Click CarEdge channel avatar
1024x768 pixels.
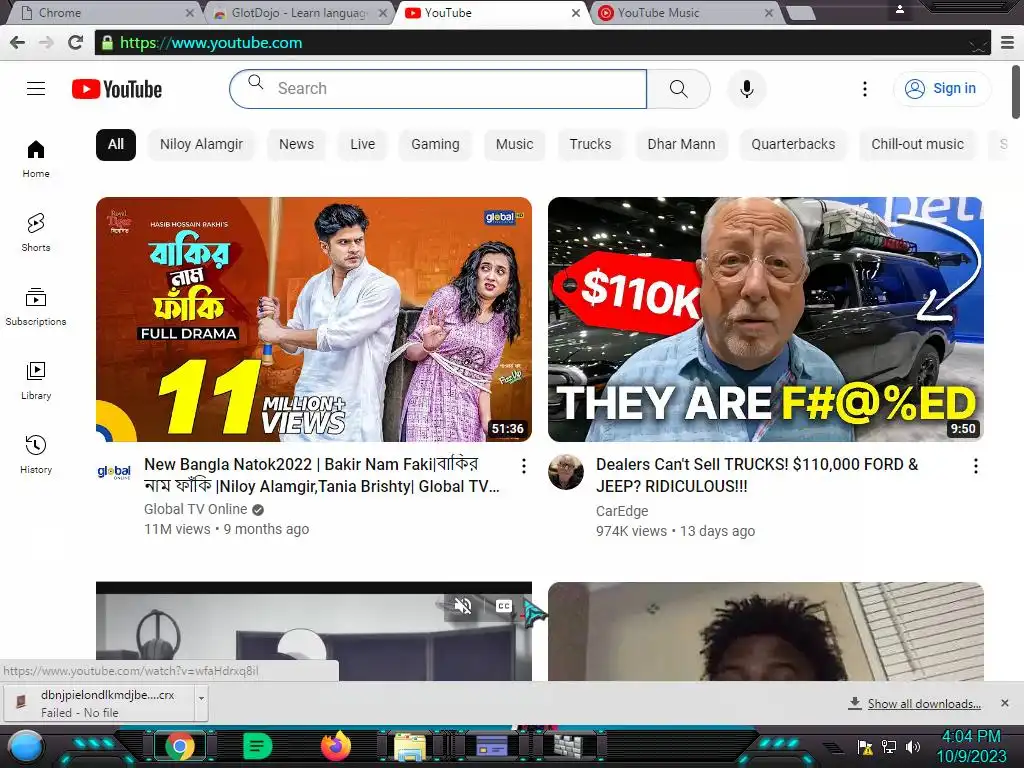[566, 472]
